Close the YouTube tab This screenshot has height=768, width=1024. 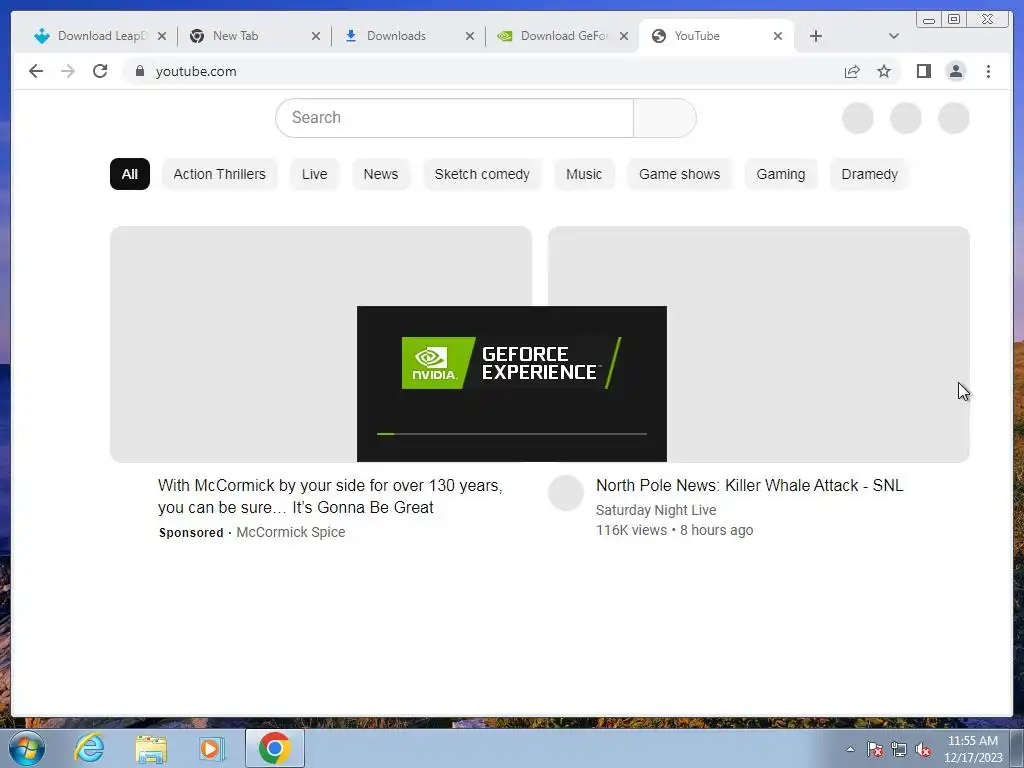(778, 36)
